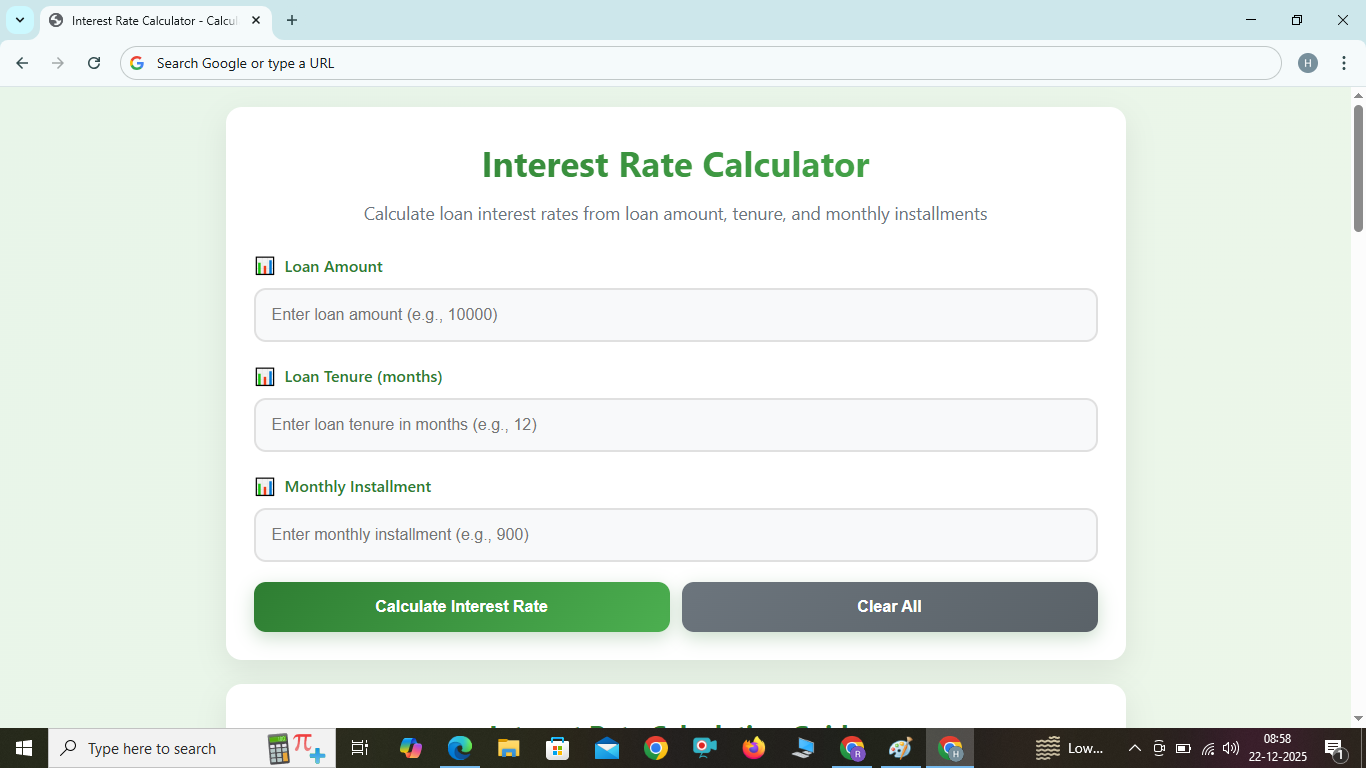Viewport: 1366px width, 768px height.
Task: Expand hidden icons in the system tray
Action: point(1134,748)
